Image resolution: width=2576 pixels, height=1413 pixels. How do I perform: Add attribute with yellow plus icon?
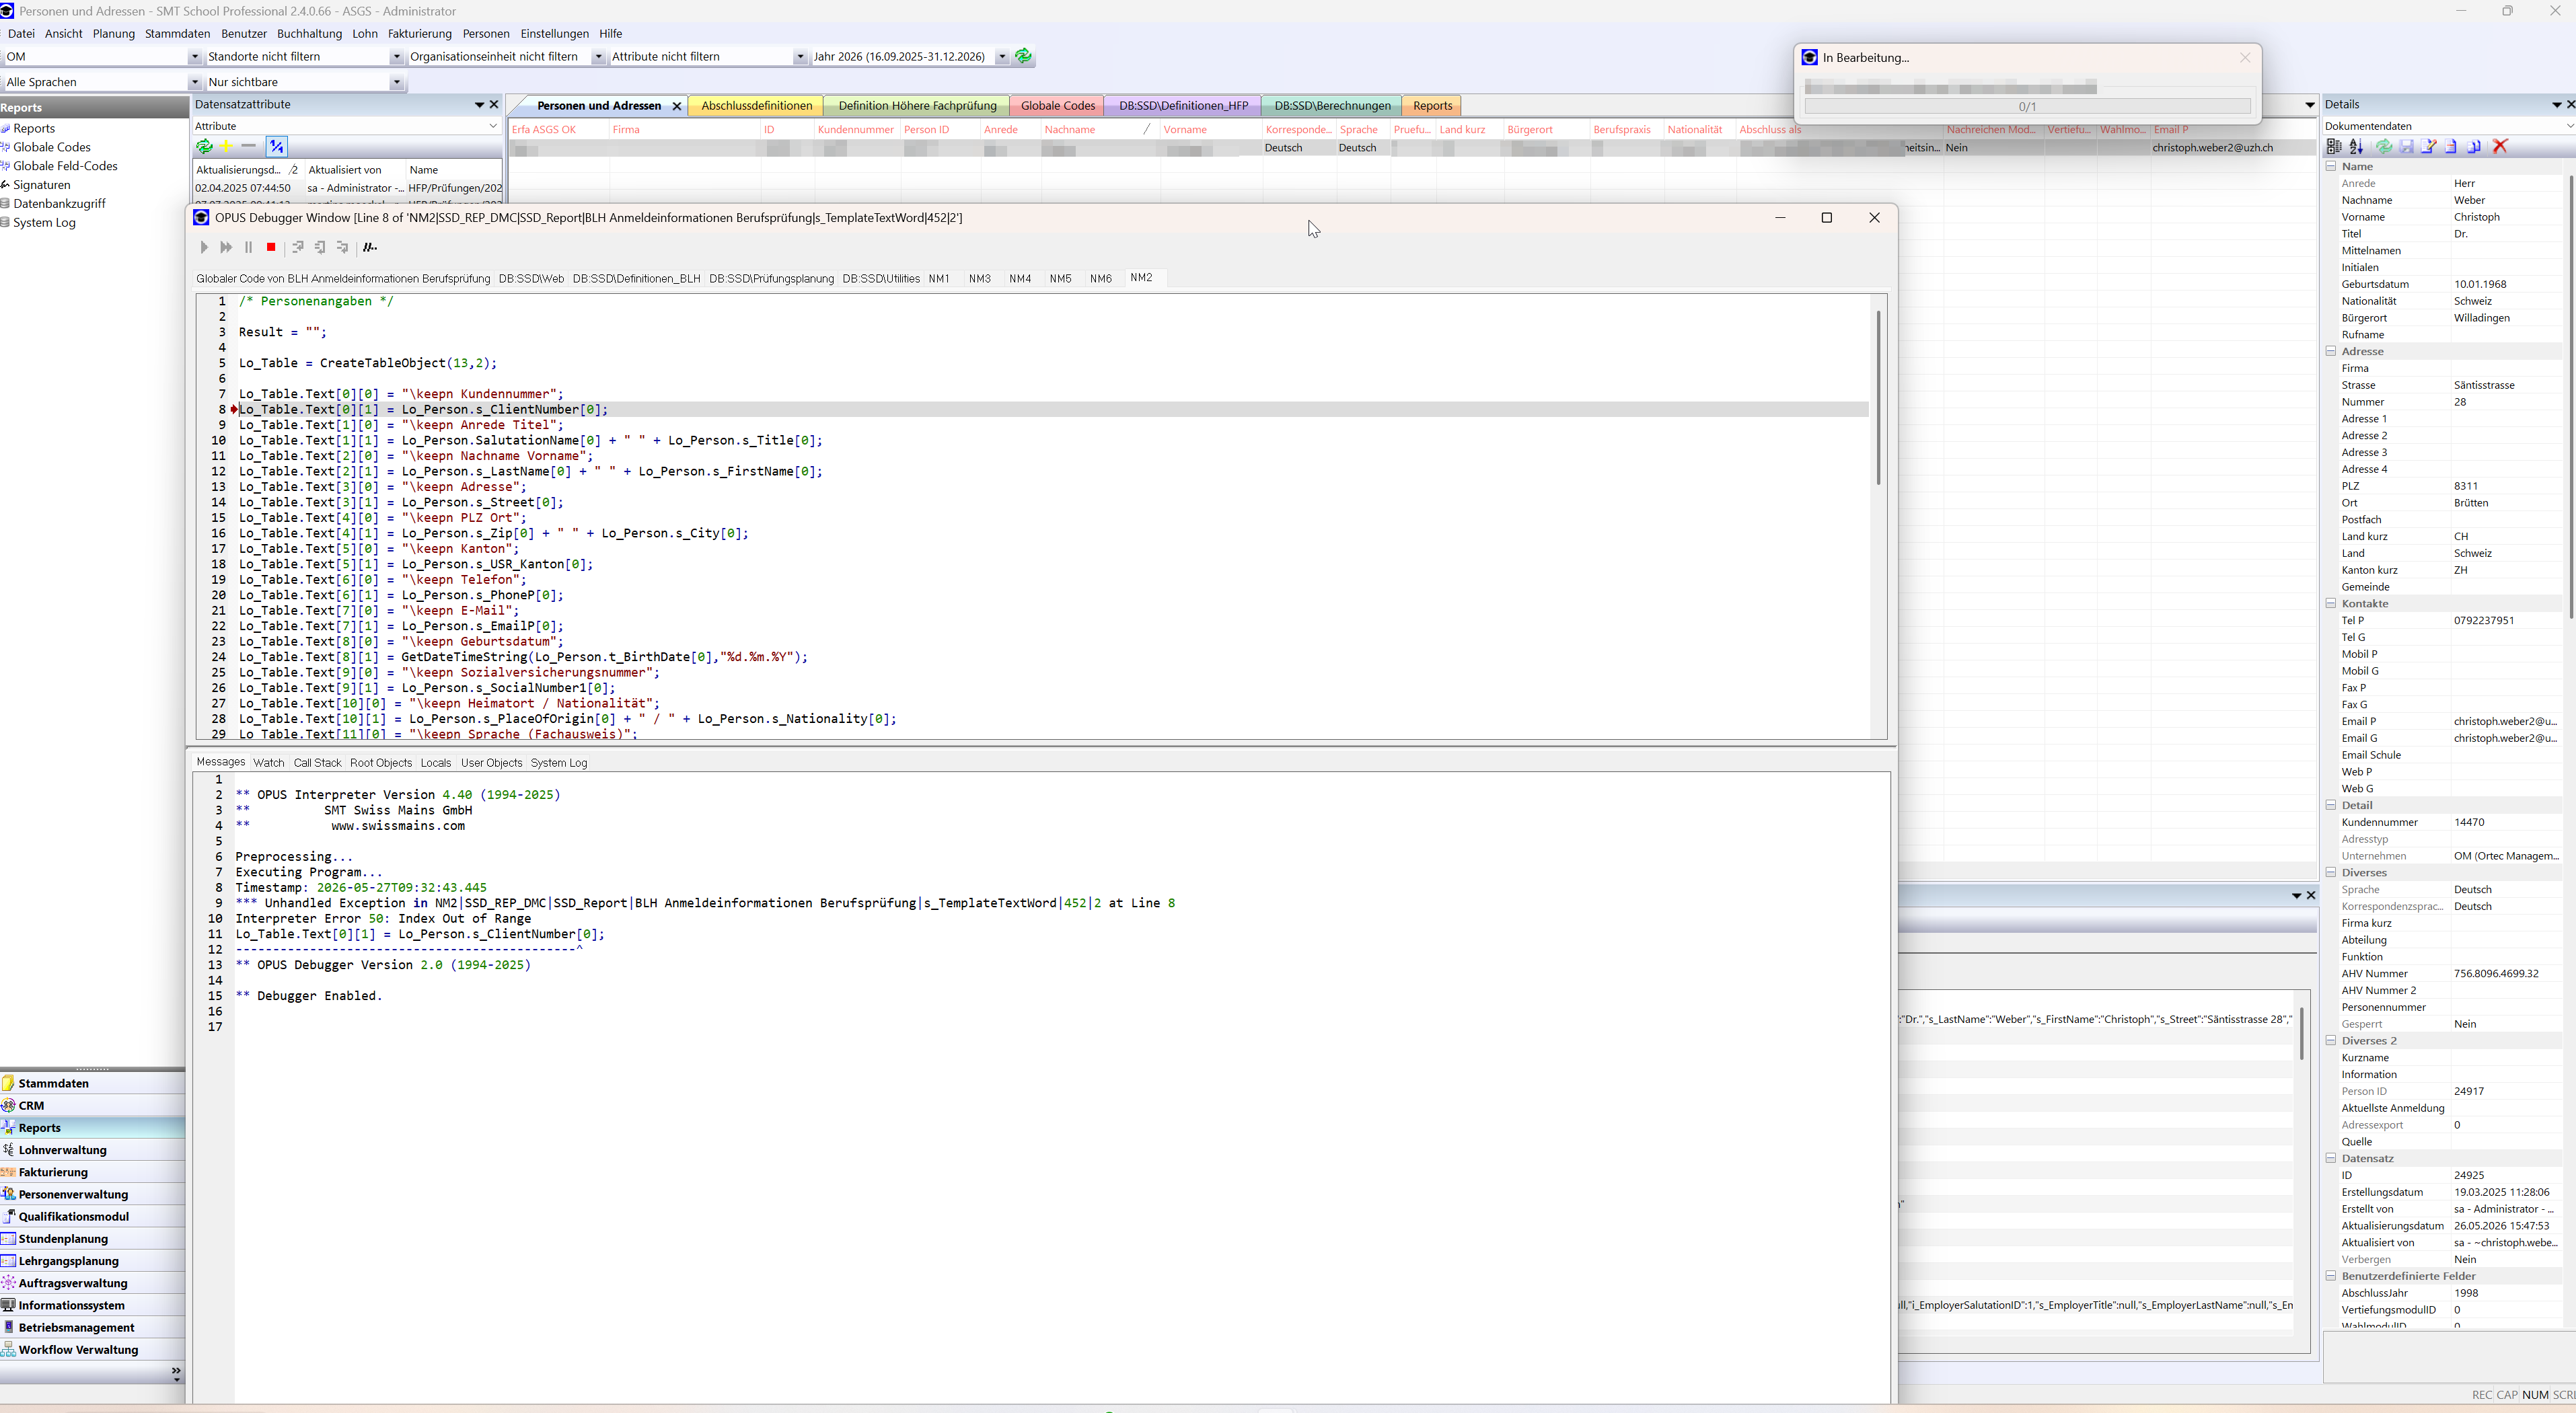coord(226,146)
